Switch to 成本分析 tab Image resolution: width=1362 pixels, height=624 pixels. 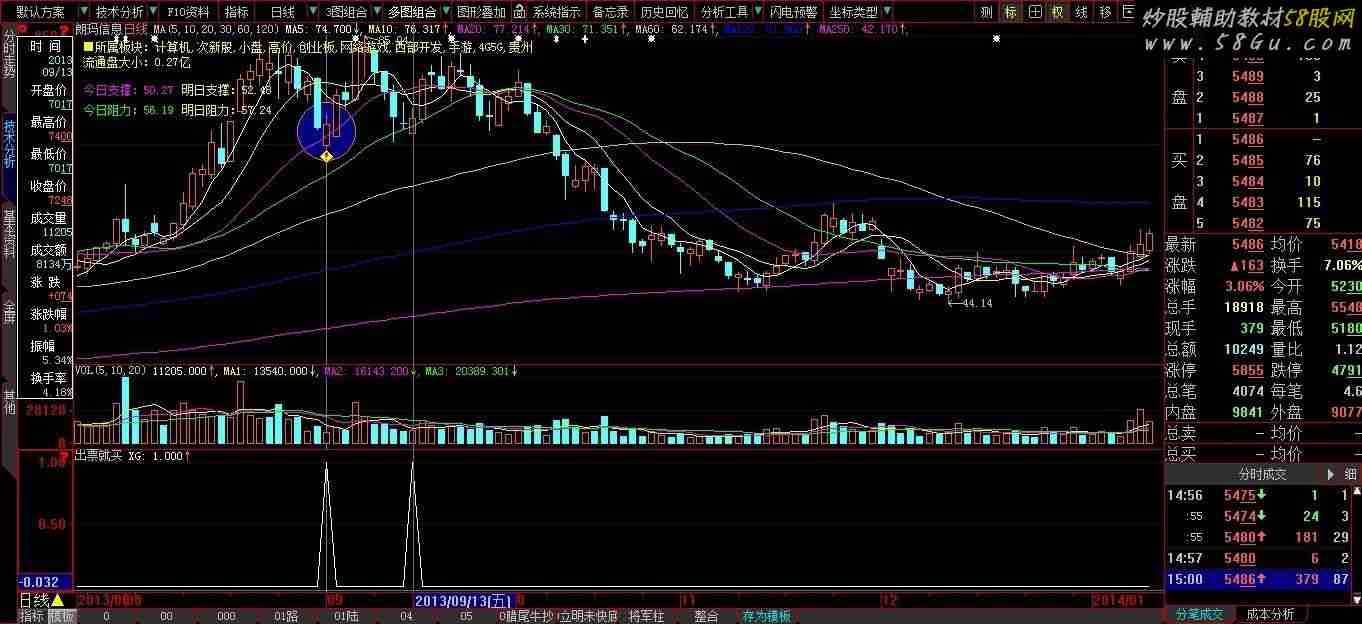pos(1270,614)
